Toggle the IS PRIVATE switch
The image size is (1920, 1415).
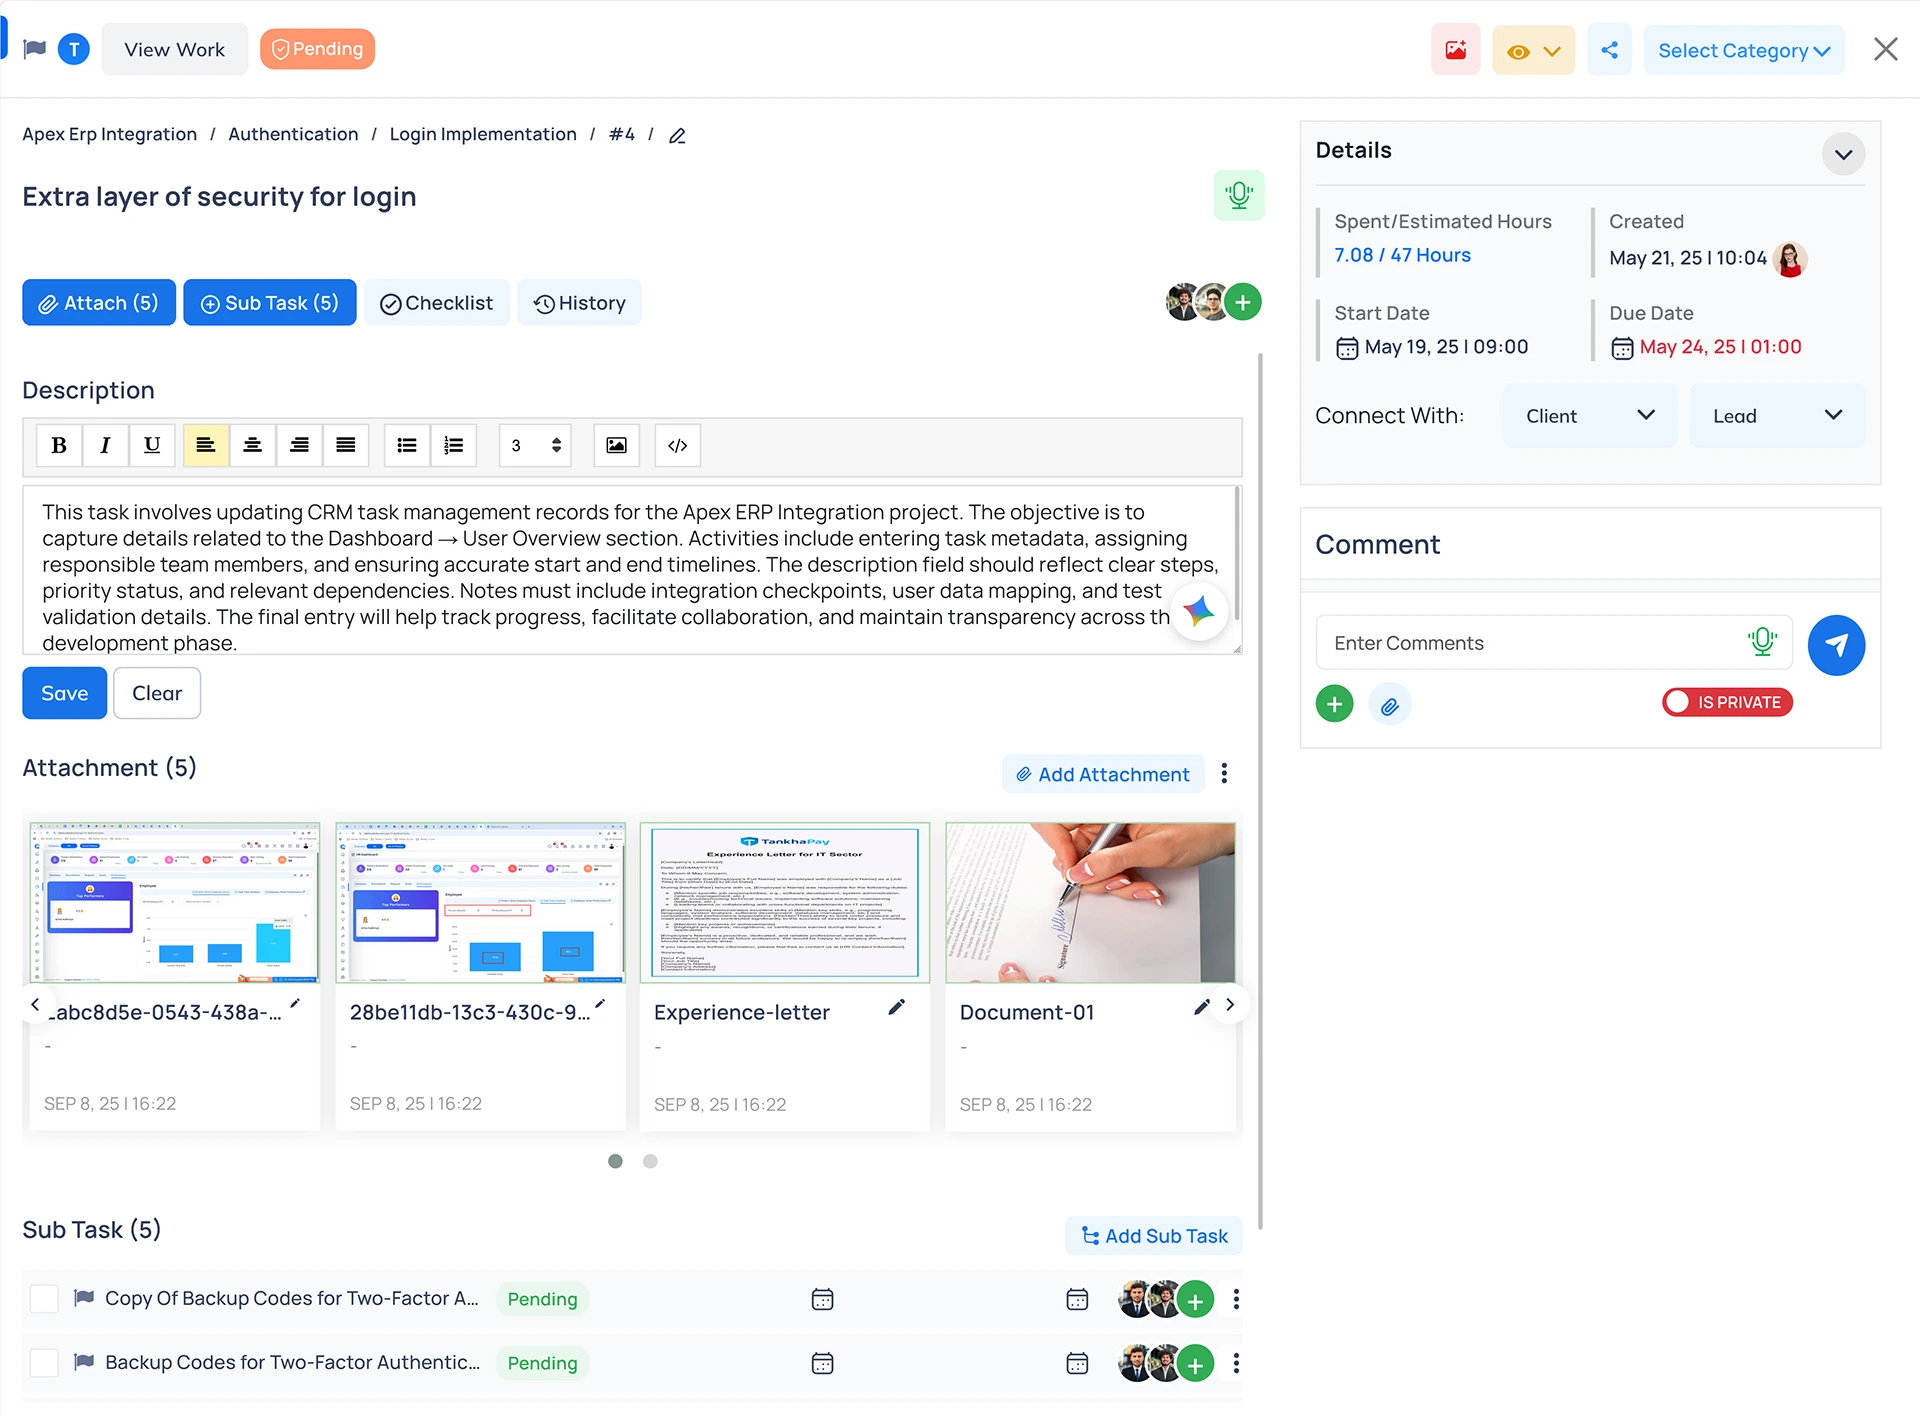1727,702
